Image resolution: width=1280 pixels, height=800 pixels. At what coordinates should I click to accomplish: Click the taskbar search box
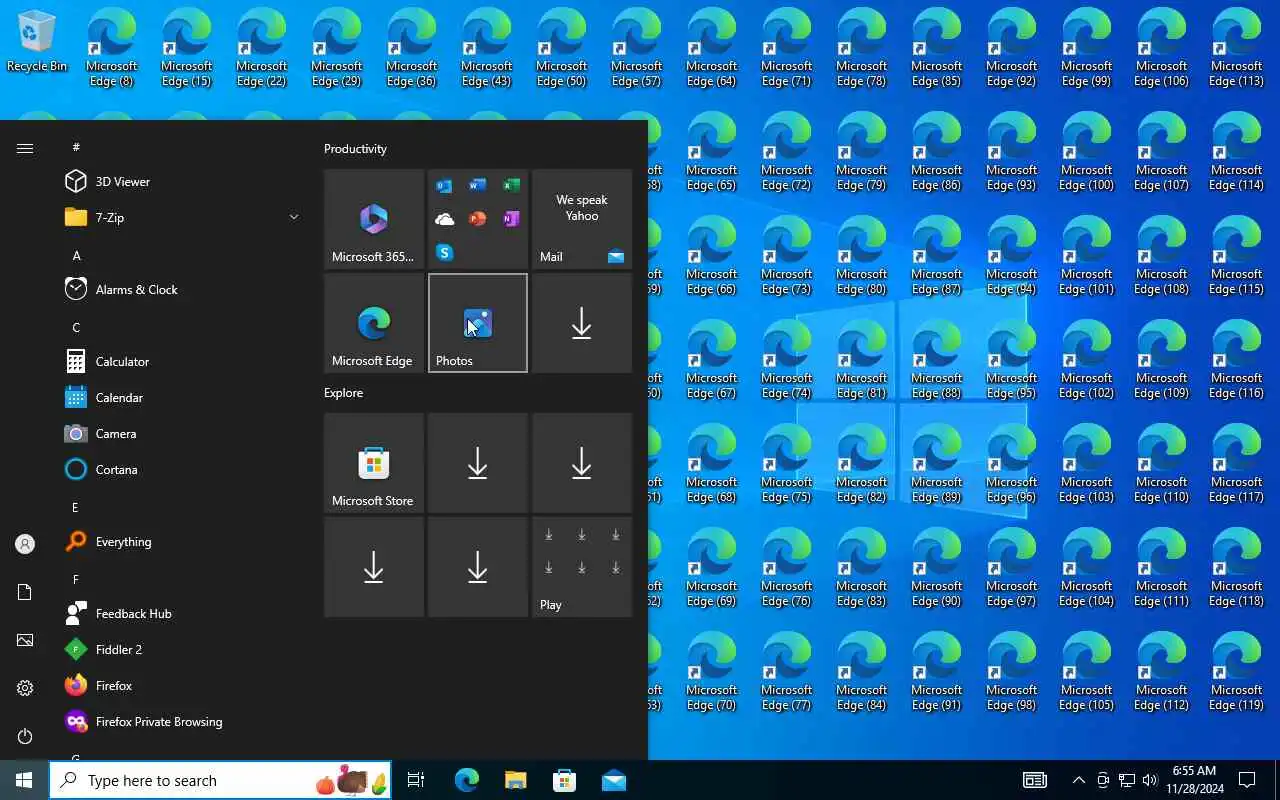pos(220,780)
